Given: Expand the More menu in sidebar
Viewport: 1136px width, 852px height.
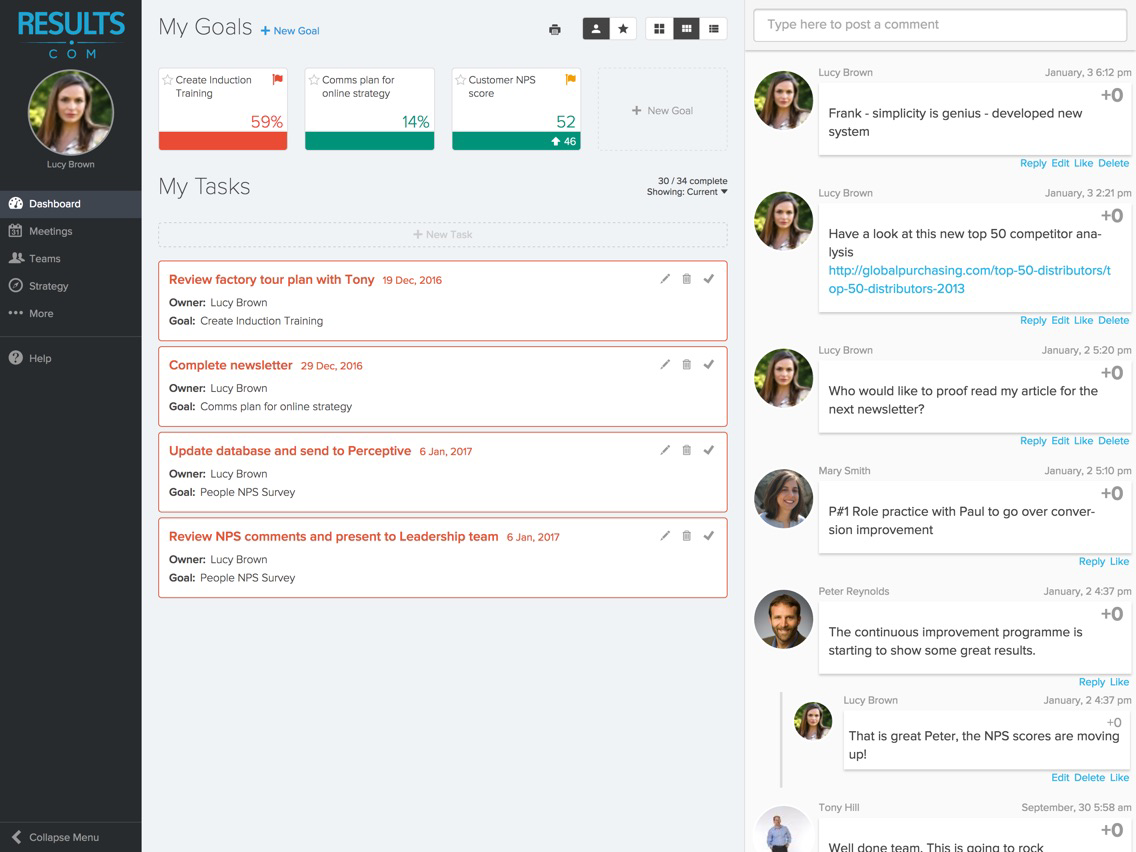Looking at the screenshot, I should click(x=70, y=314).
